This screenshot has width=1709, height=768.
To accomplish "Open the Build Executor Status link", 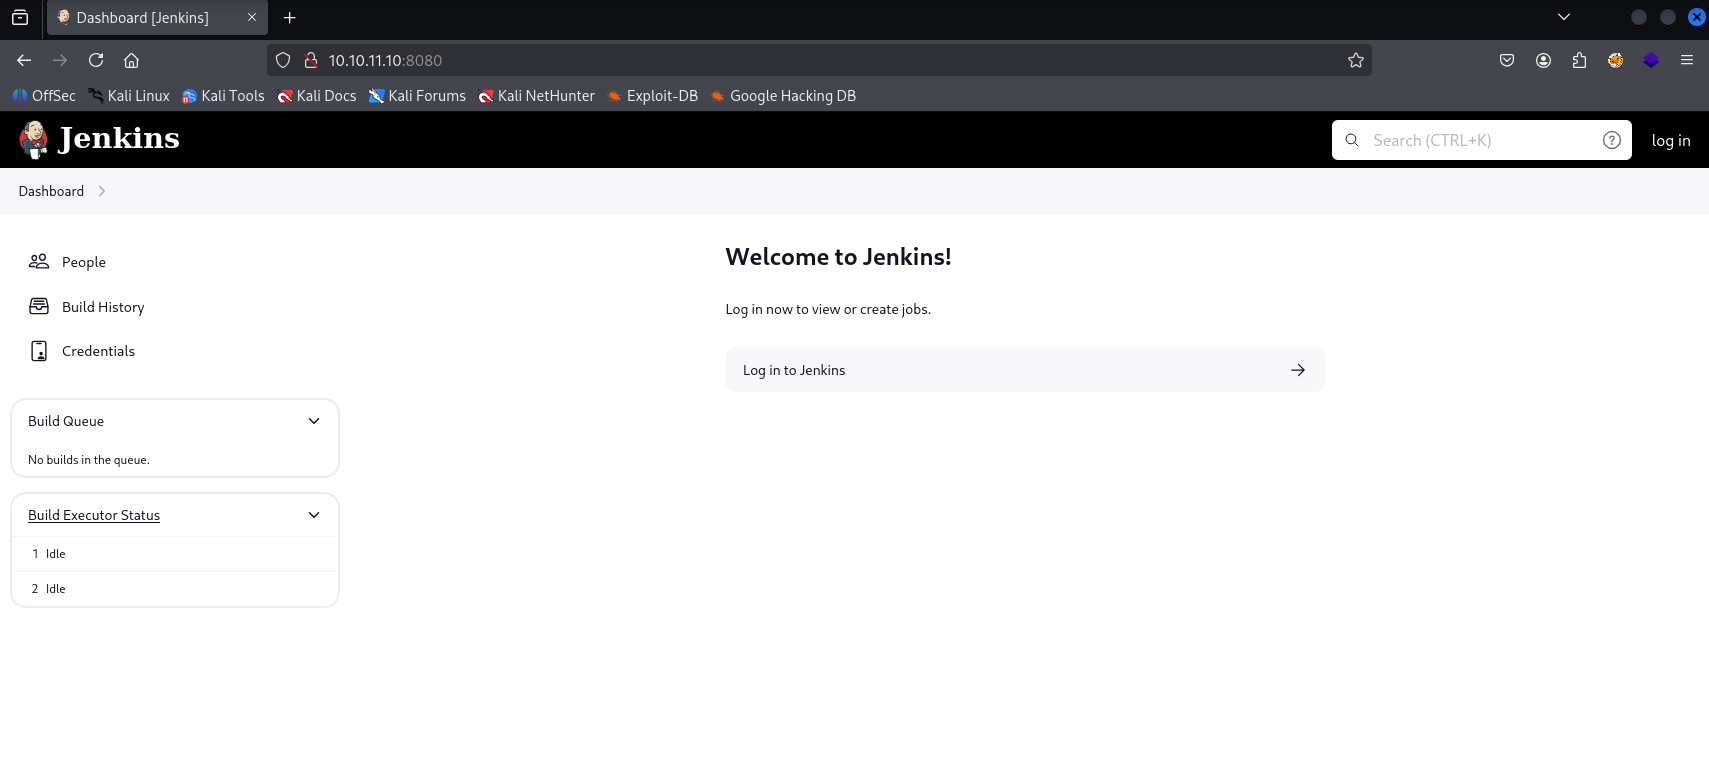I will 94,515.
